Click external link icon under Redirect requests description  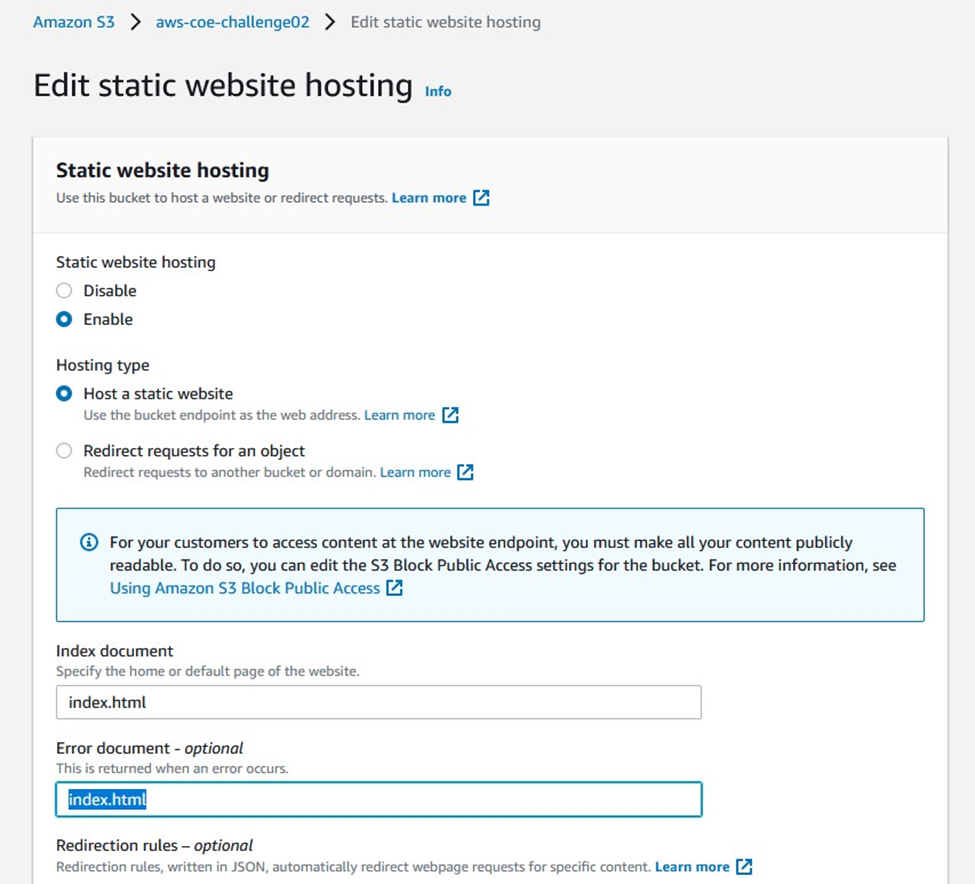[465, 472]
